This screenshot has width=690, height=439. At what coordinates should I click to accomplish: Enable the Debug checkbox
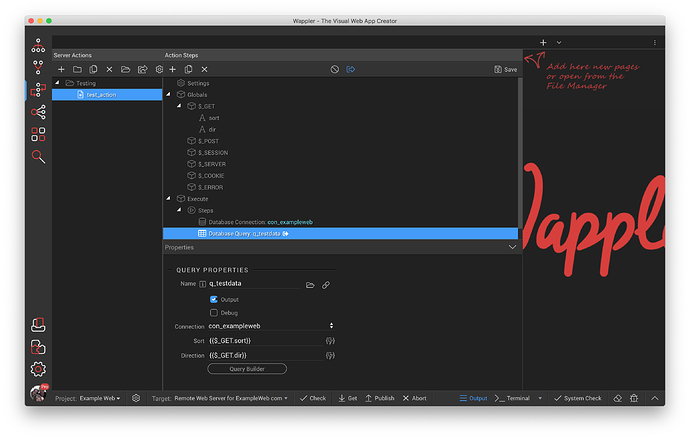tap(214, 313)
